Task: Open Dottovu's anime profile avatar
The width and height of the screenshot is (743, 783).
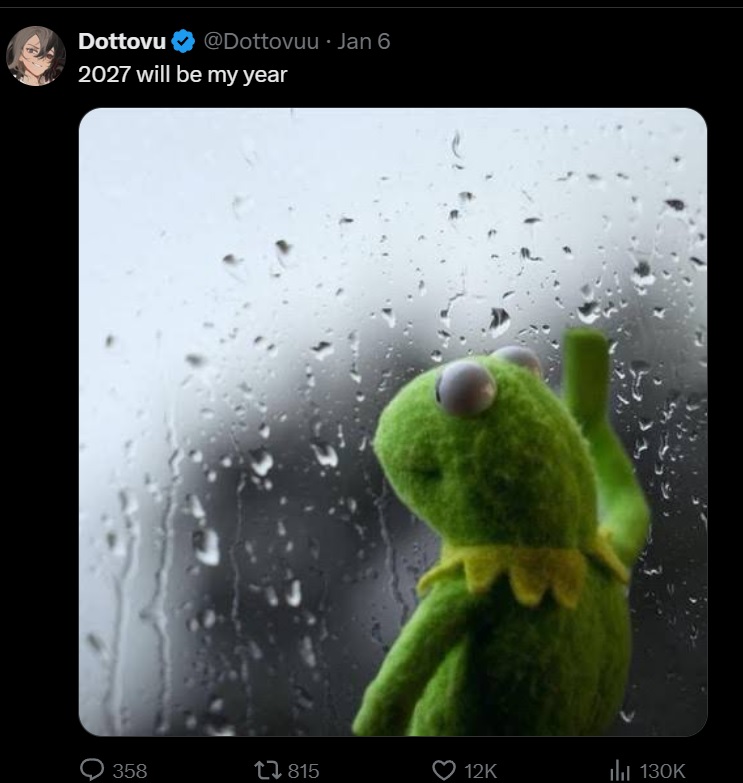Action: 36,56
